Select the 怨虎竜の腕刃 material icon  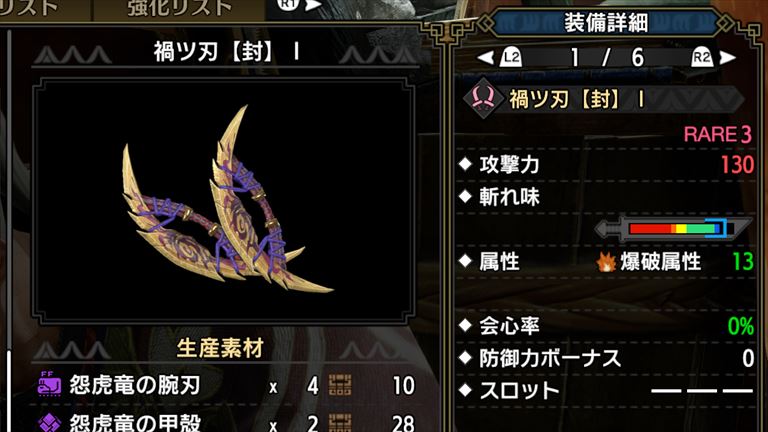point(49,384)
